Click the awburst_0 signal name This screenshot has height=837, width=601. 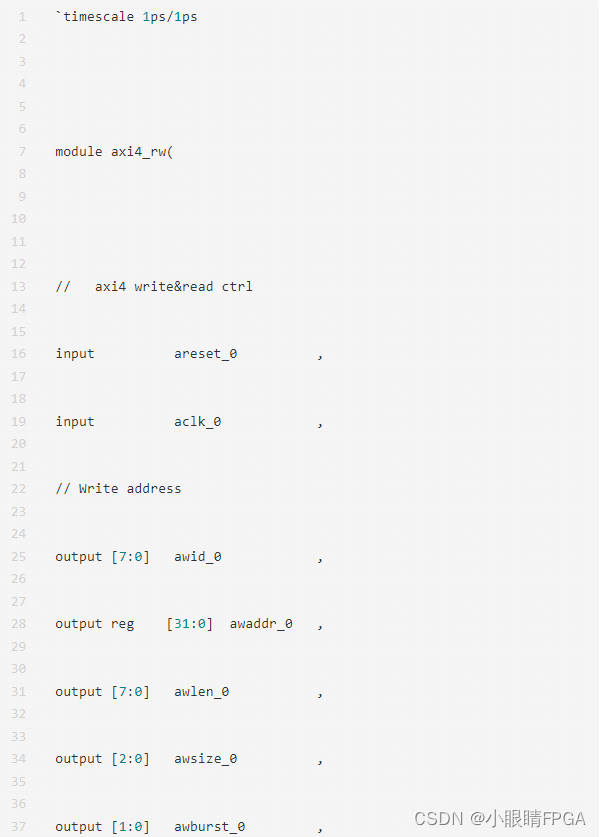click(x=209, y=827)
